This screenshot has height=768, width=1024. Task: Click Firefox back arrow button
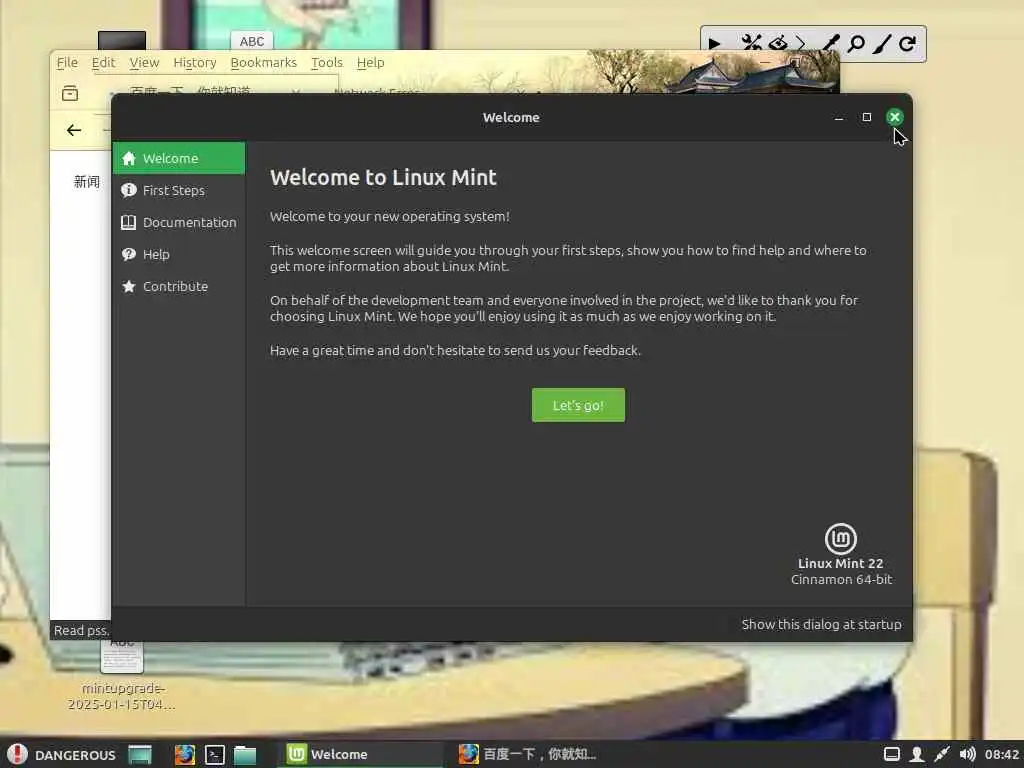point(74,130)
